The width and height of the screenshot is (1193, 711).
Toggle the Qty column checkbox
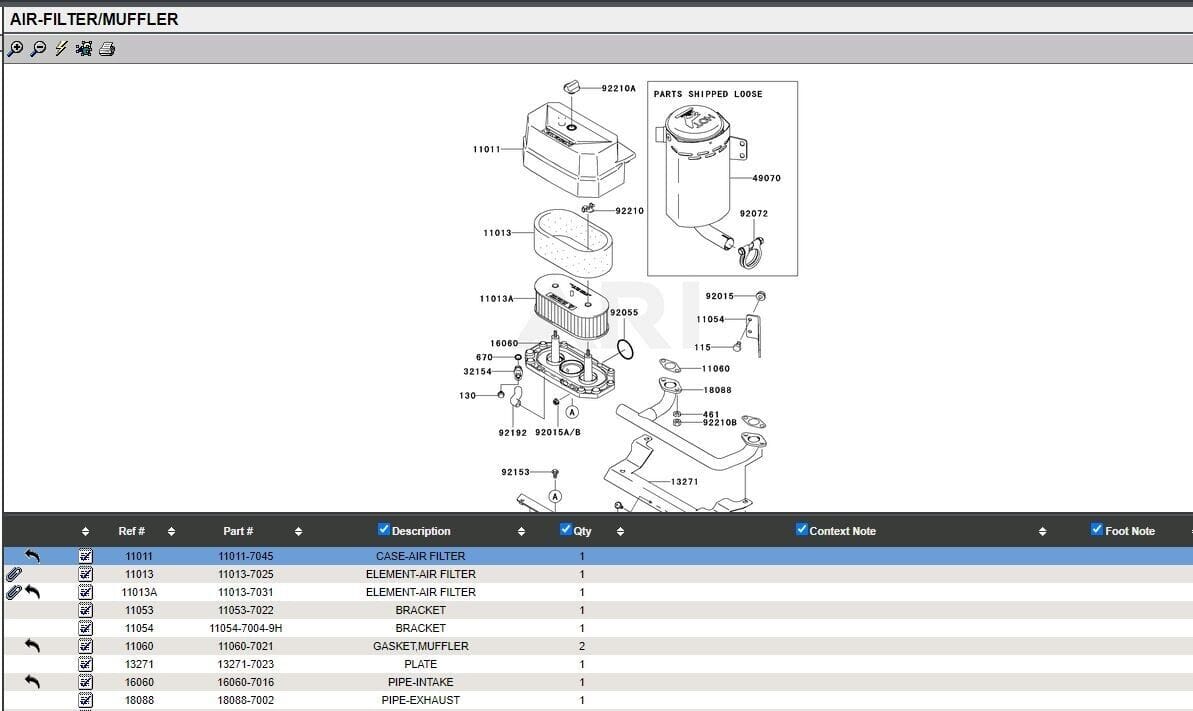566,530
